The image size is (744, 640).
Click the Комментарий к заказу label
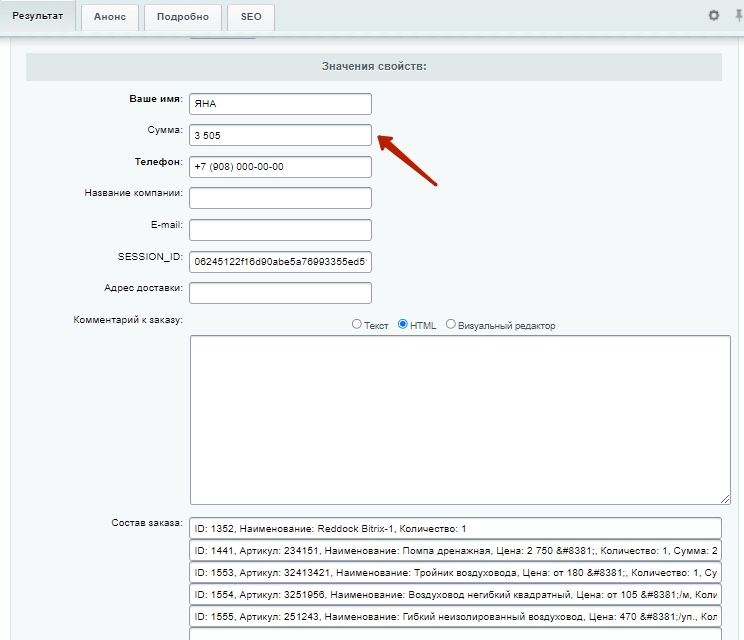coord(128,320)
